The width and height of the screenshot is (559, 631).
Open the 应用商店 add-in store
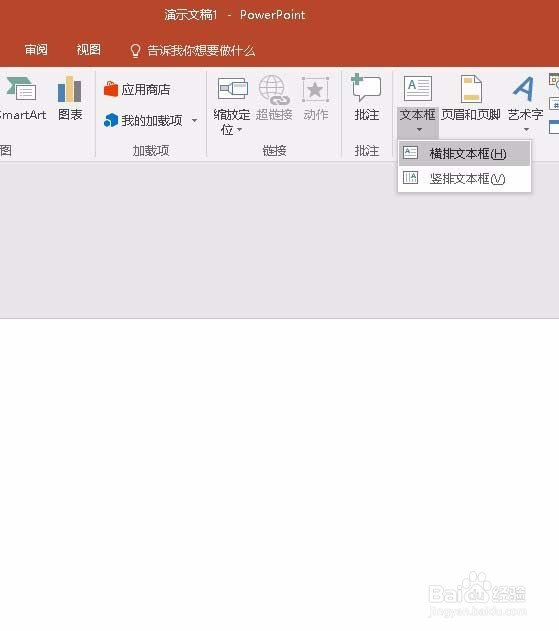(x=137, y=89)
